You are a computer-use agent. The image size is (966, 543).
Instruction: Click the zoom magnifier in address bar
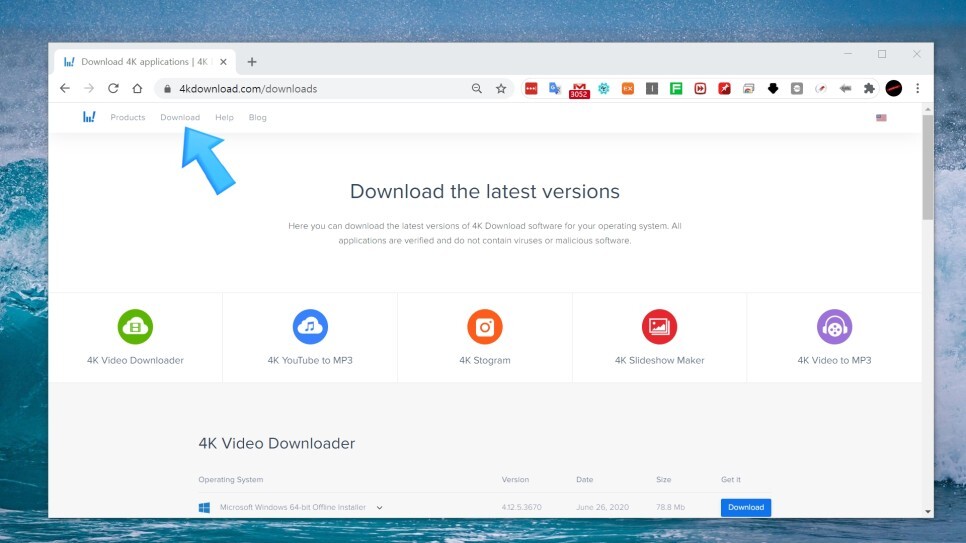(476, 89)
